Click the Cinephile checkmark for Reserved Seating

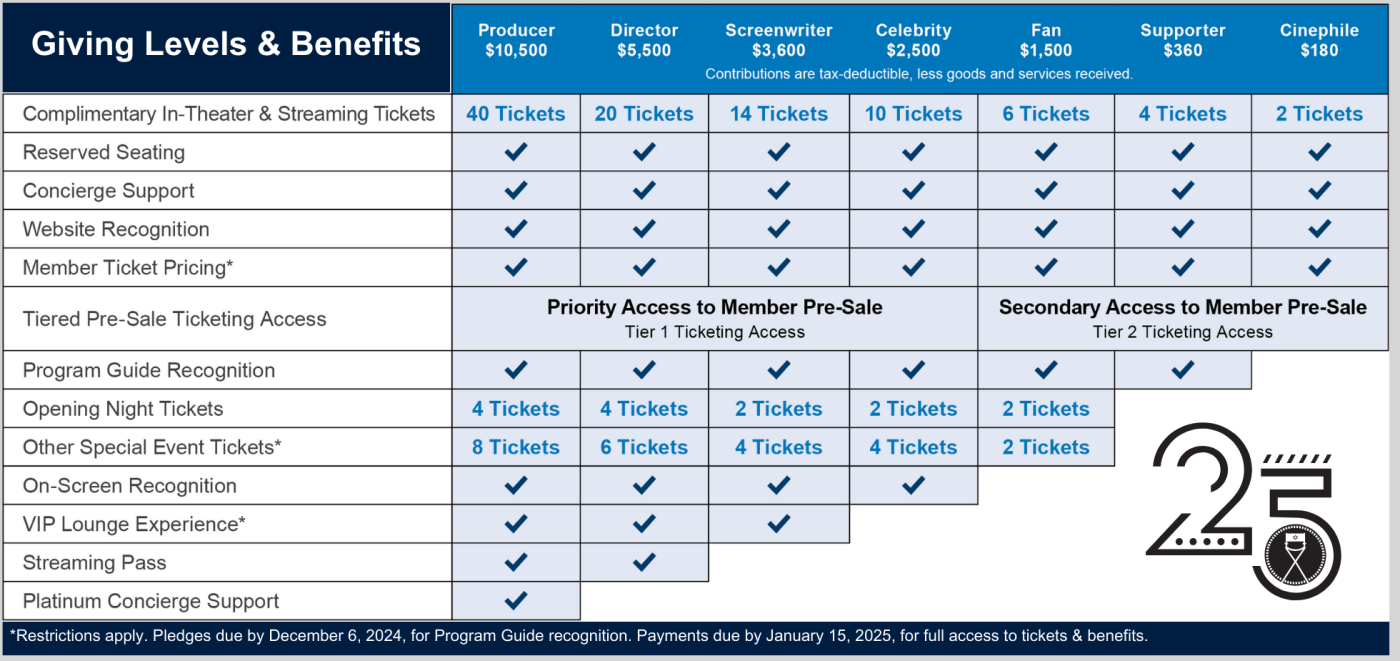1319,152
